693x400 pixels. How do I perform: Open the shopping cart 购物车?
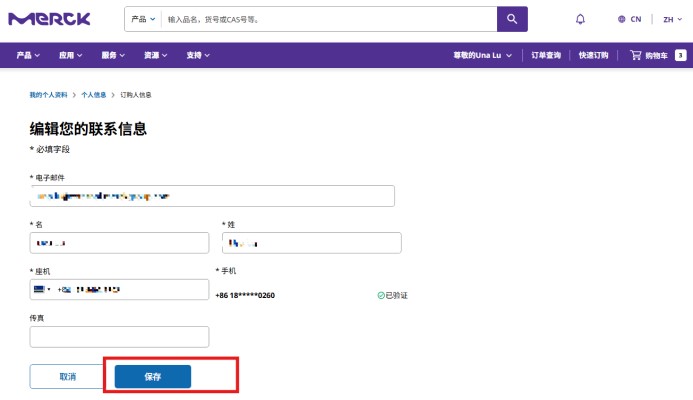click(x=650, y=55)
